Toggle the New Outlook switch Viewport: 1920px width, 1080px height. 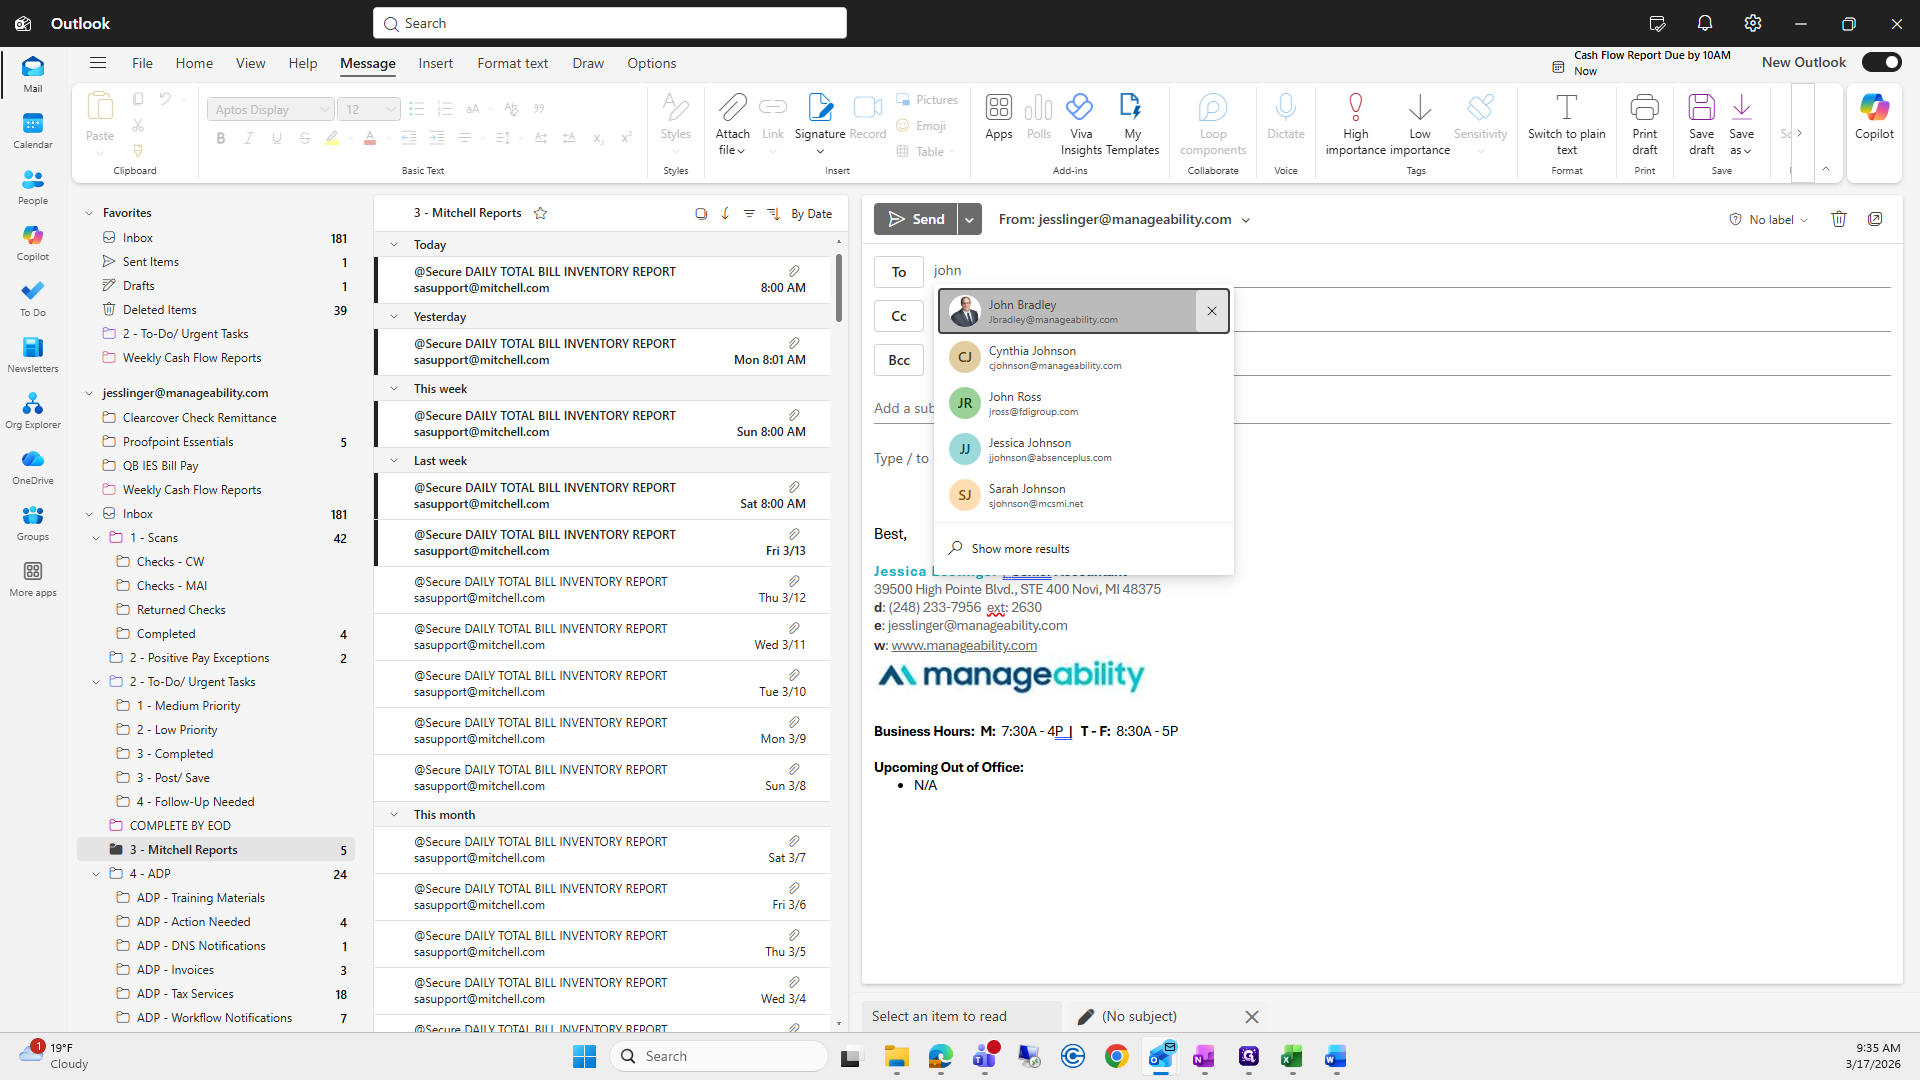pyautogui.click(x=1881, y=62)
